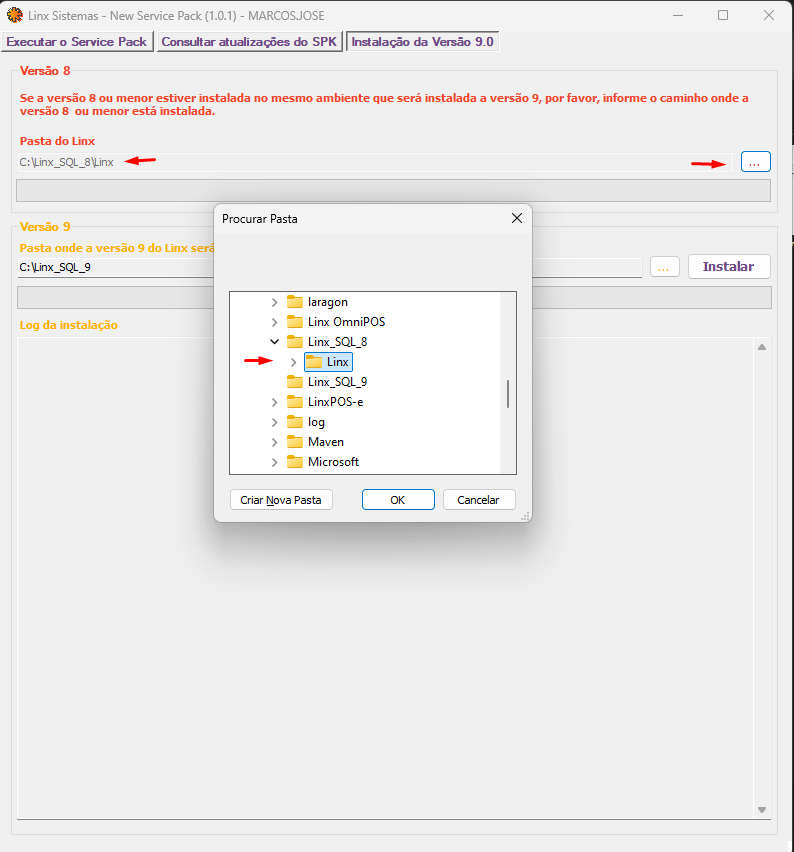This screenshot has height=852, width=794.
Task: Click the Microsoft folder icon
Action: tap(295, 462)
